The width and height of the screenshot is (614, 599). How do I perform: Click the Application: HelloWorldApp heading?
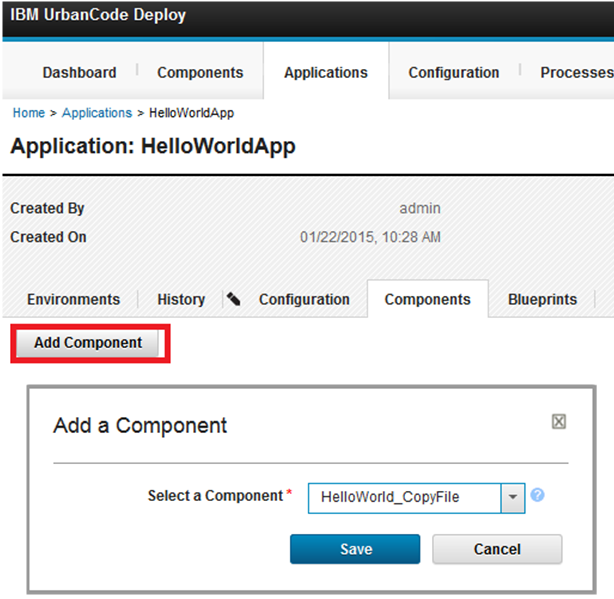point(153,146)
